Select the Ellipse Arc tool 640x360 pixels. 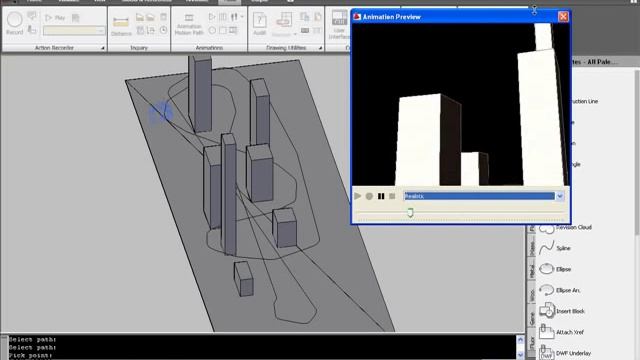(560, 290)
